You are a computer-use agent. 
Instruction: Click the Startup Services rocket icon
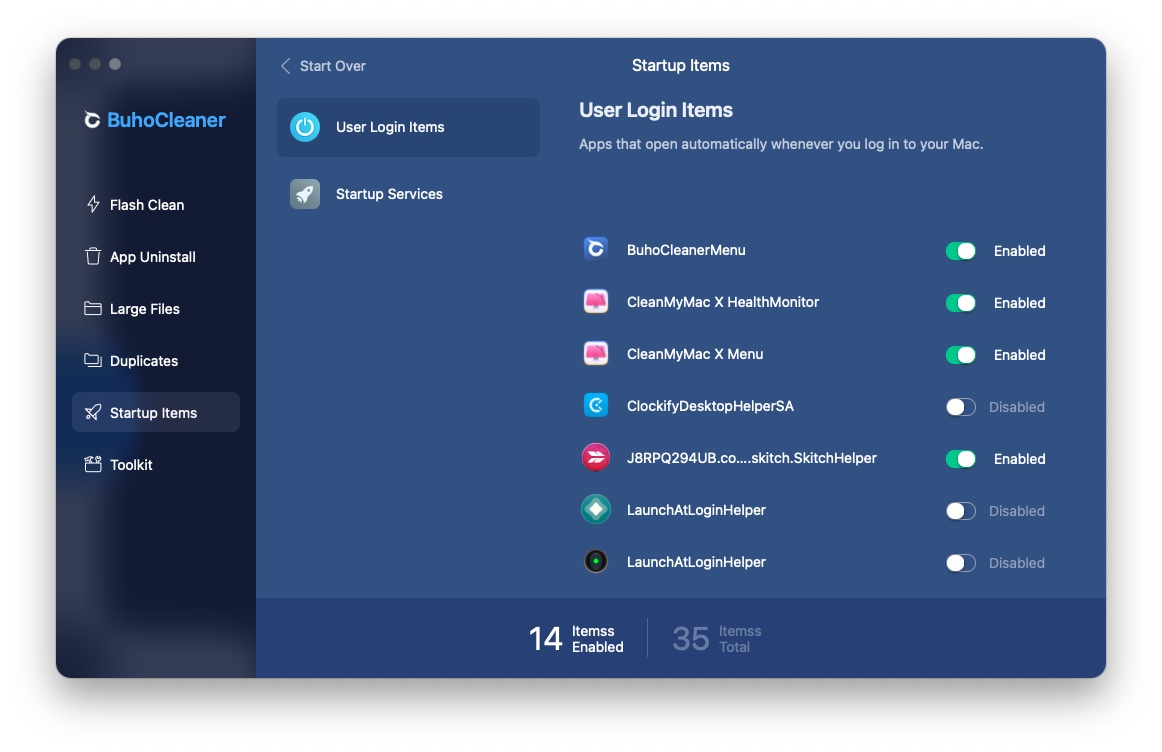click(x=305, y=194)
